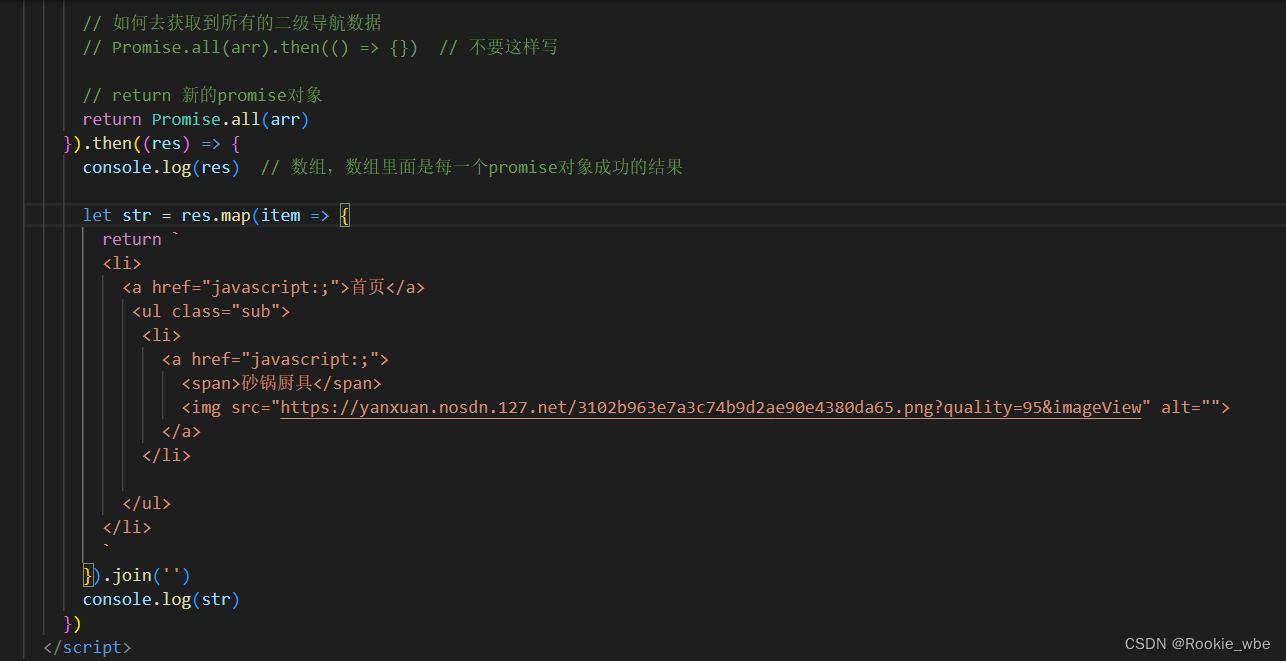Screen dimensions: 1286x661
Task: Click the 'console.log(str)' statement
Action: (x=161, y=599)
